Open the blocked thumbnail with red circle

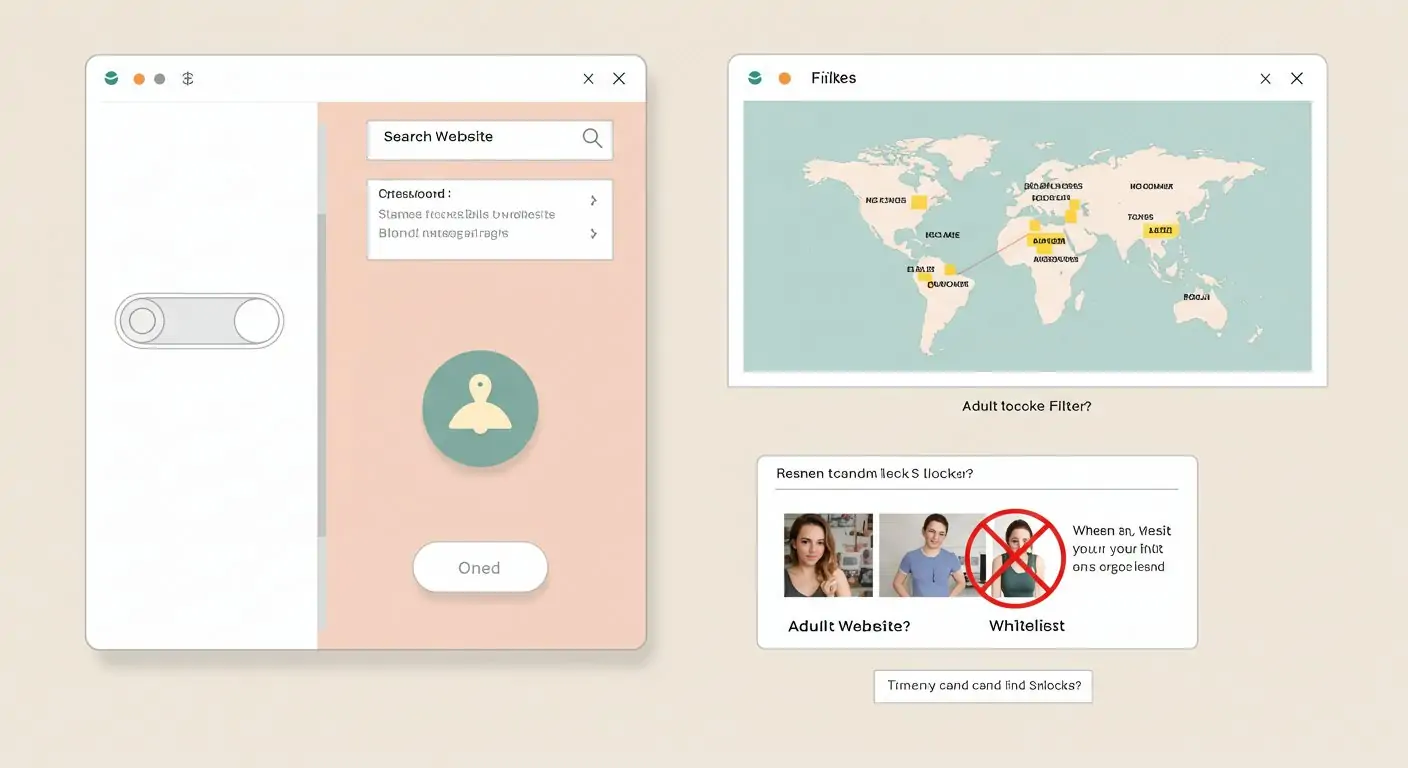pos(1014,557)
